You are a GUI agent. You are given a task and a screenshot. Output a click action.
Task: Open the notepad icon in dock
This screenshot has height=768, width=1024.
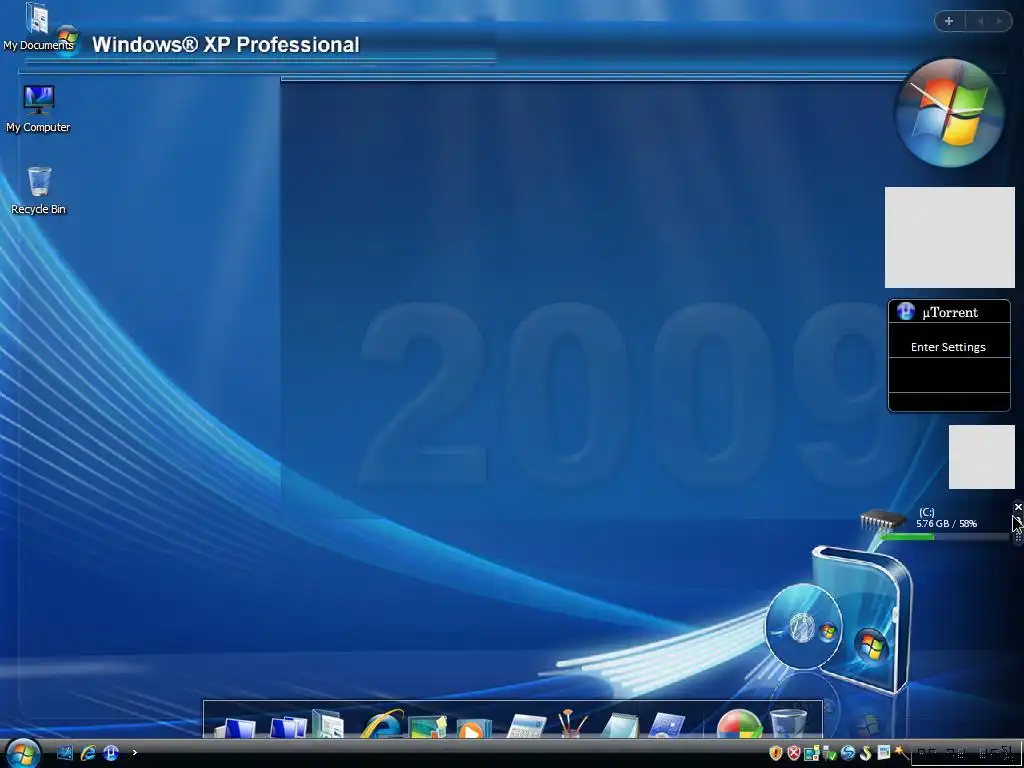pyautogui.click(x=619, y=726)
